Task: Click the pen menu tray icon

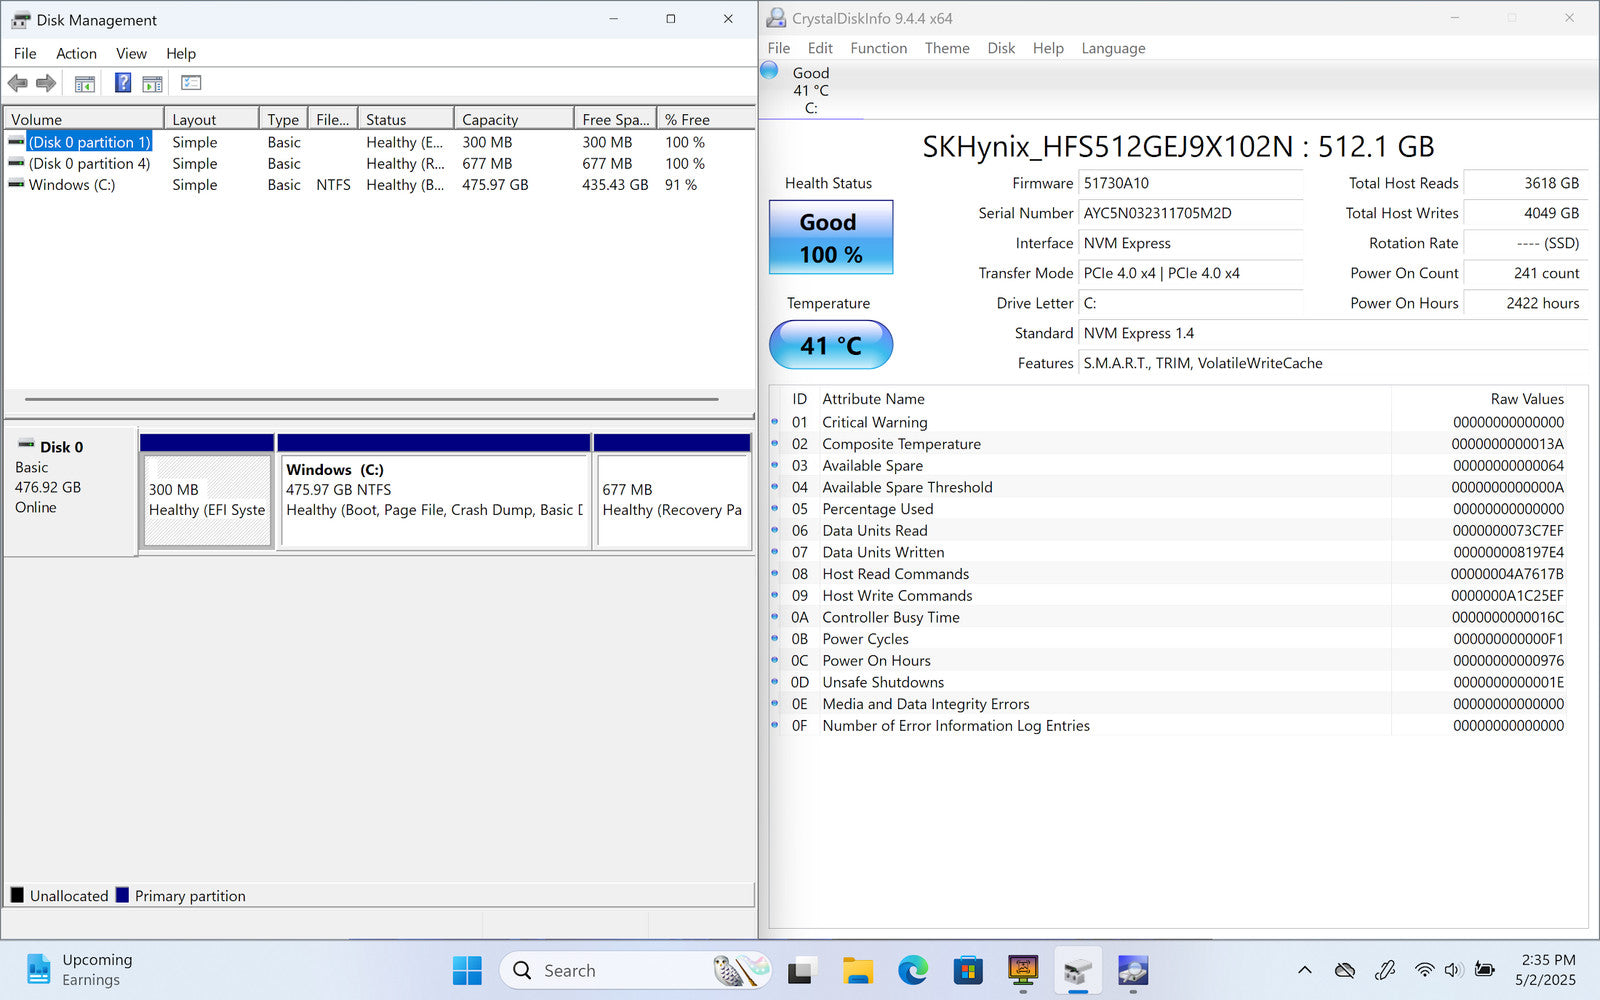Action: pyautogui.click(x=1385, y=970)
